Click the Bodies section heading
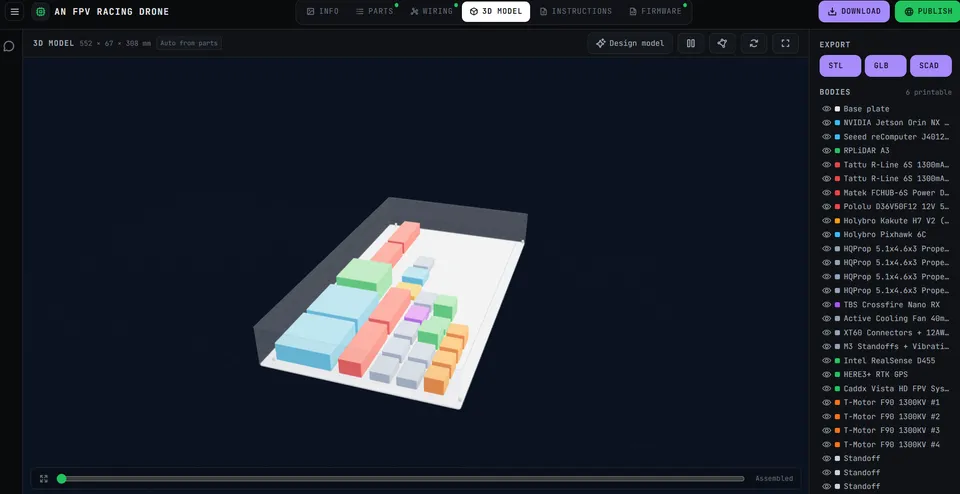Image resolution: width=960 pixels, height=494 pixels. [x=835, y=92]
